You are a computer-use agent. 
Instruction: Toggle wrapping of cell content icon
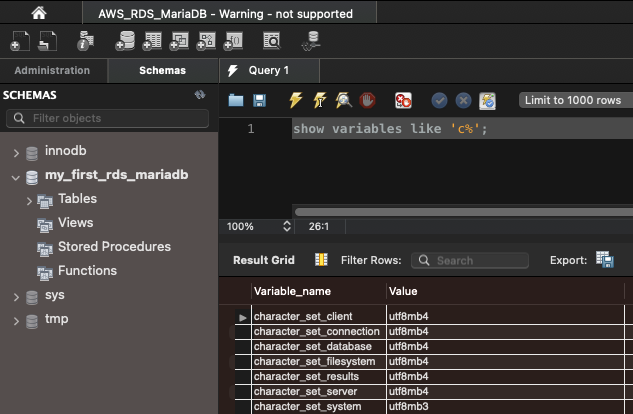point(321,259)
